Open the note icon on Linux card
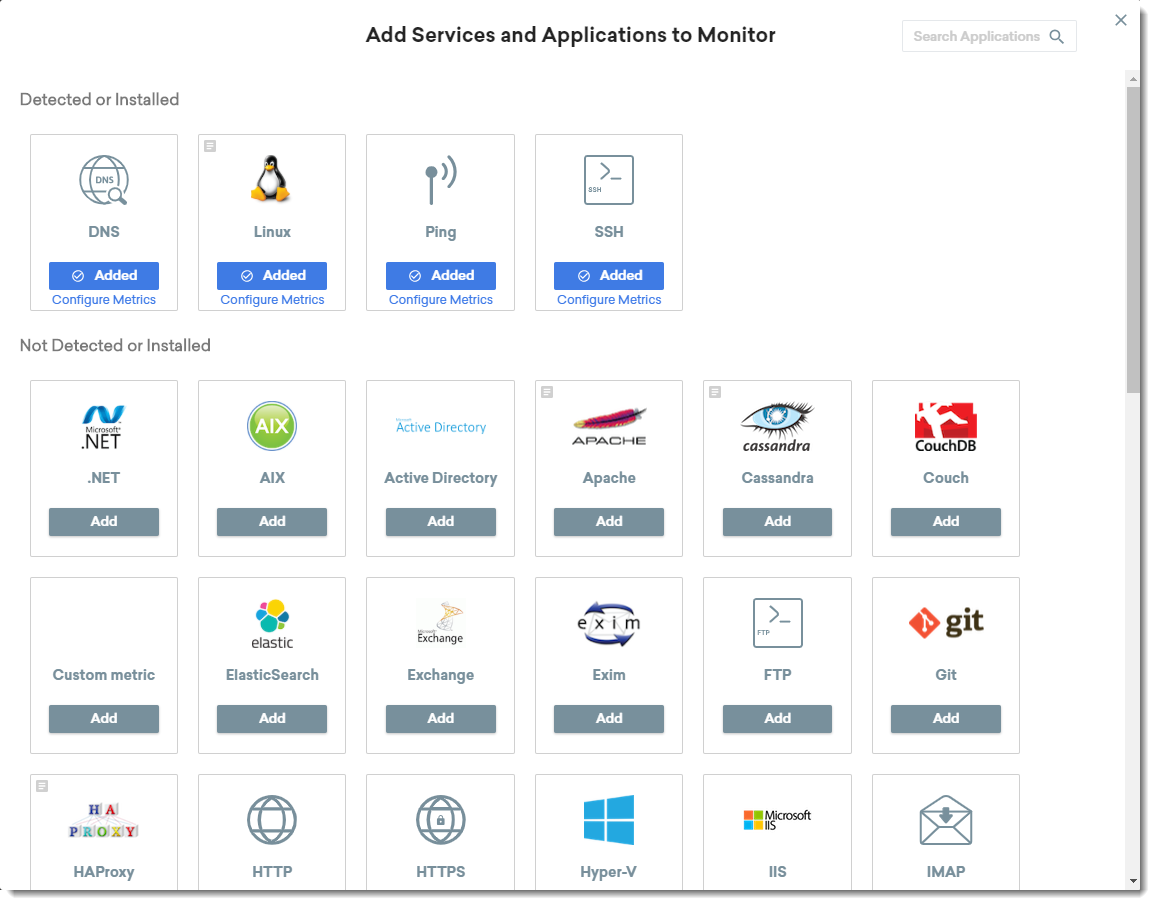The image size is (1155, 905). click(210, 146)
